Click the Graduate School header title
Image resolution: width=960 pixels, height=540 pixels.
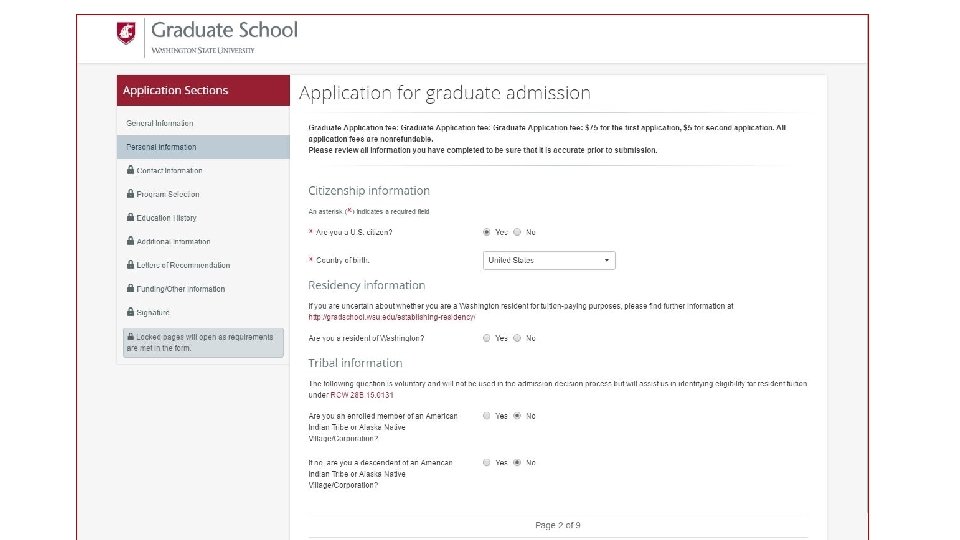click(224, 29)
